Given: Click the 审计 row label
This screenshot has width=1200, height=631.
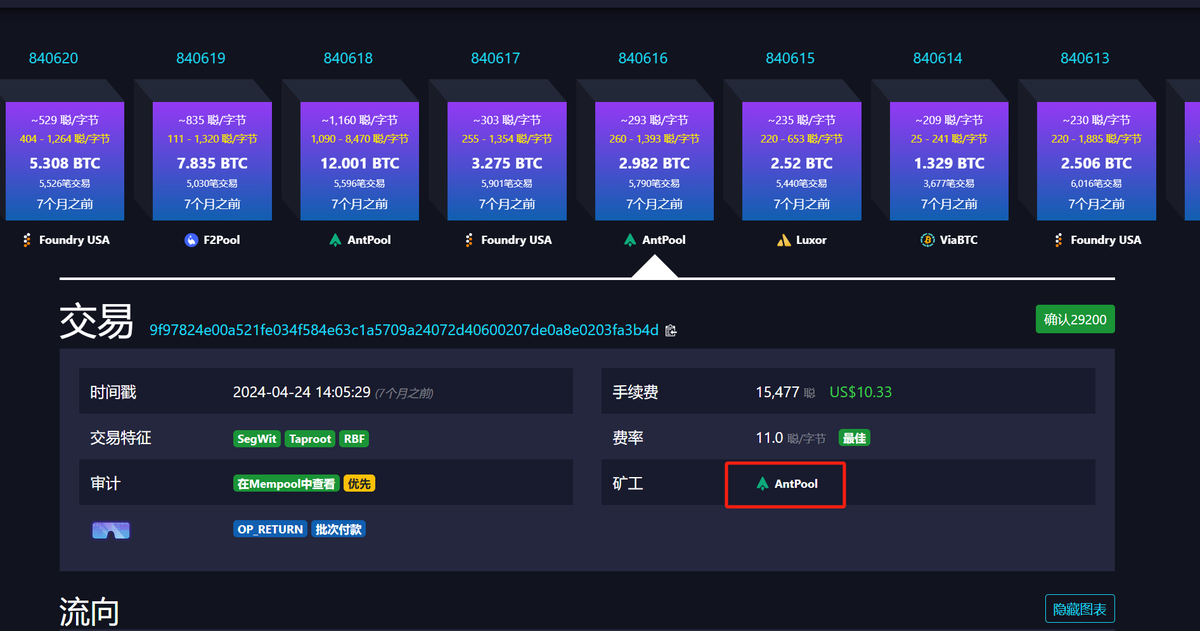Looking at the screenshot, I should [x=106, y=484].
